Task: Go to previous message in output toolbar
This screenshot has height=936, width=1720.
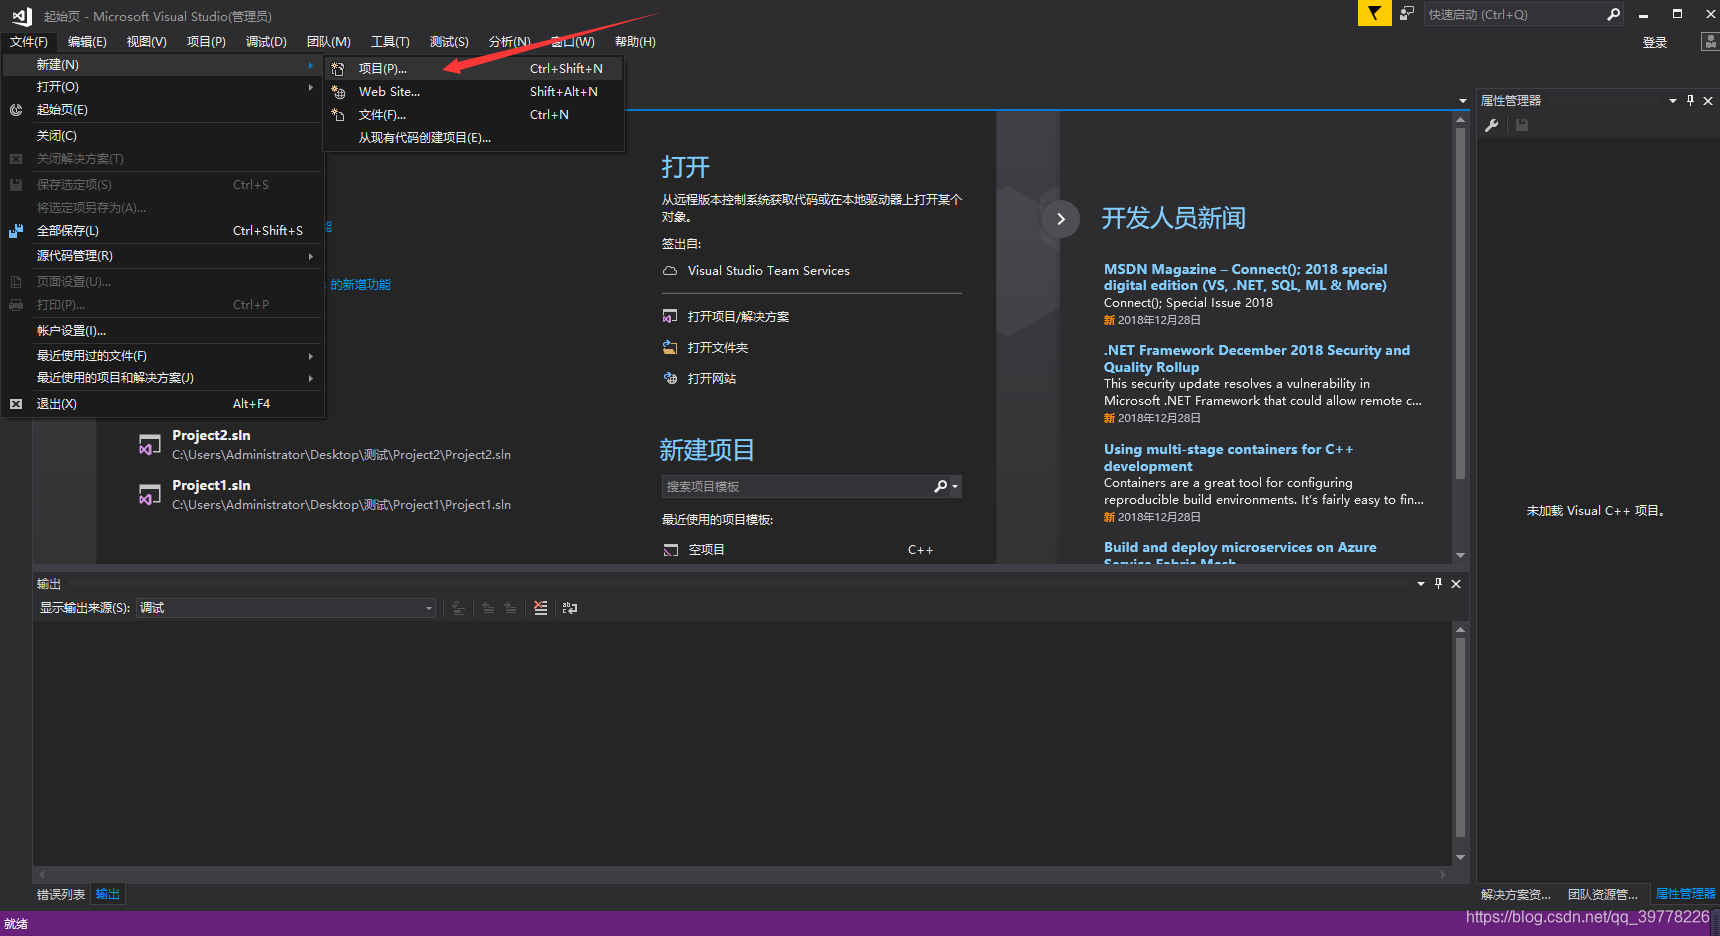Action: tap(488, 607)
